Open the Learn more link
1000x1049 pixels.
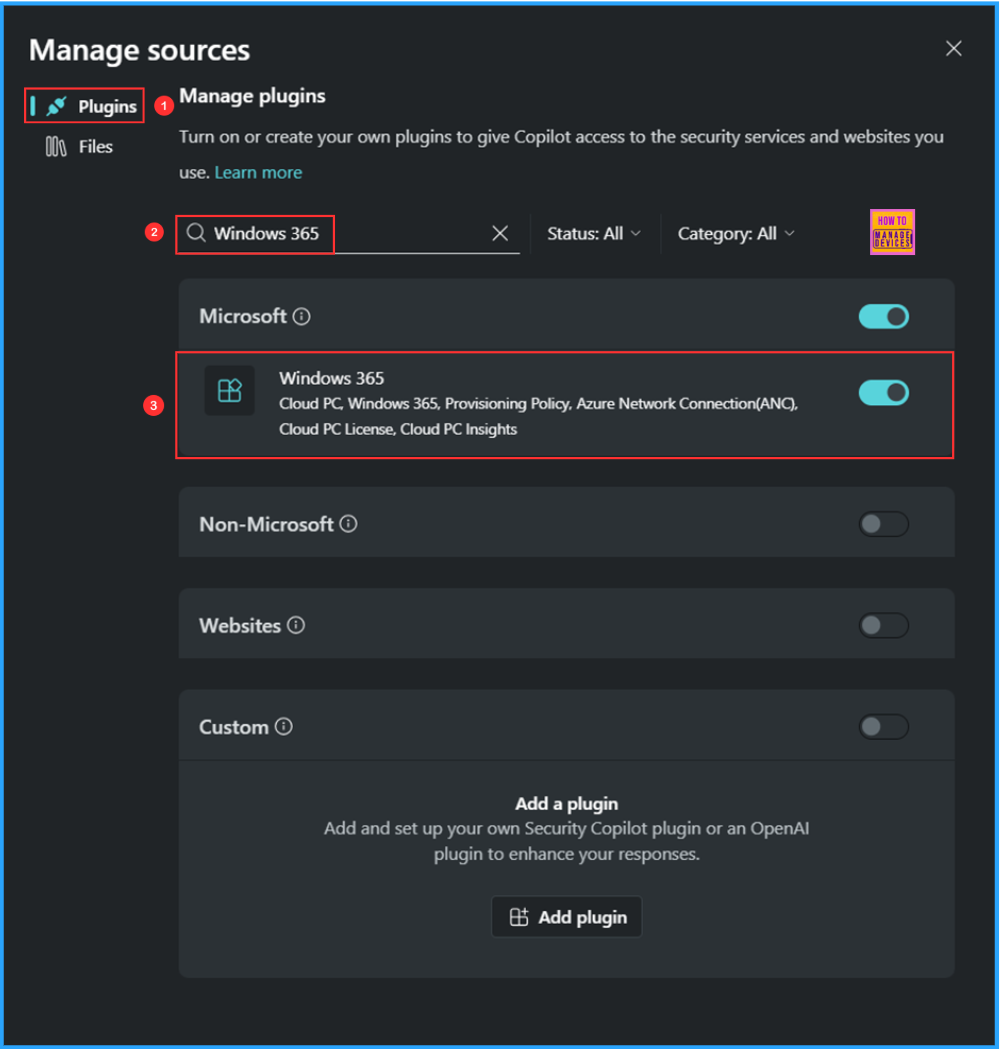point(258,172)
